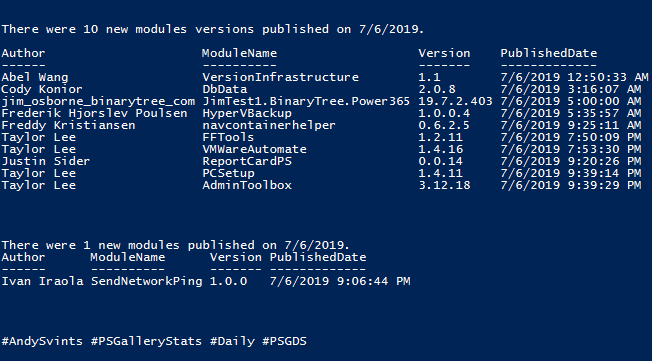Viewport: 652px width, 361px height.
Task: Click the PublishedDate header in the top table
Action: 549,53
